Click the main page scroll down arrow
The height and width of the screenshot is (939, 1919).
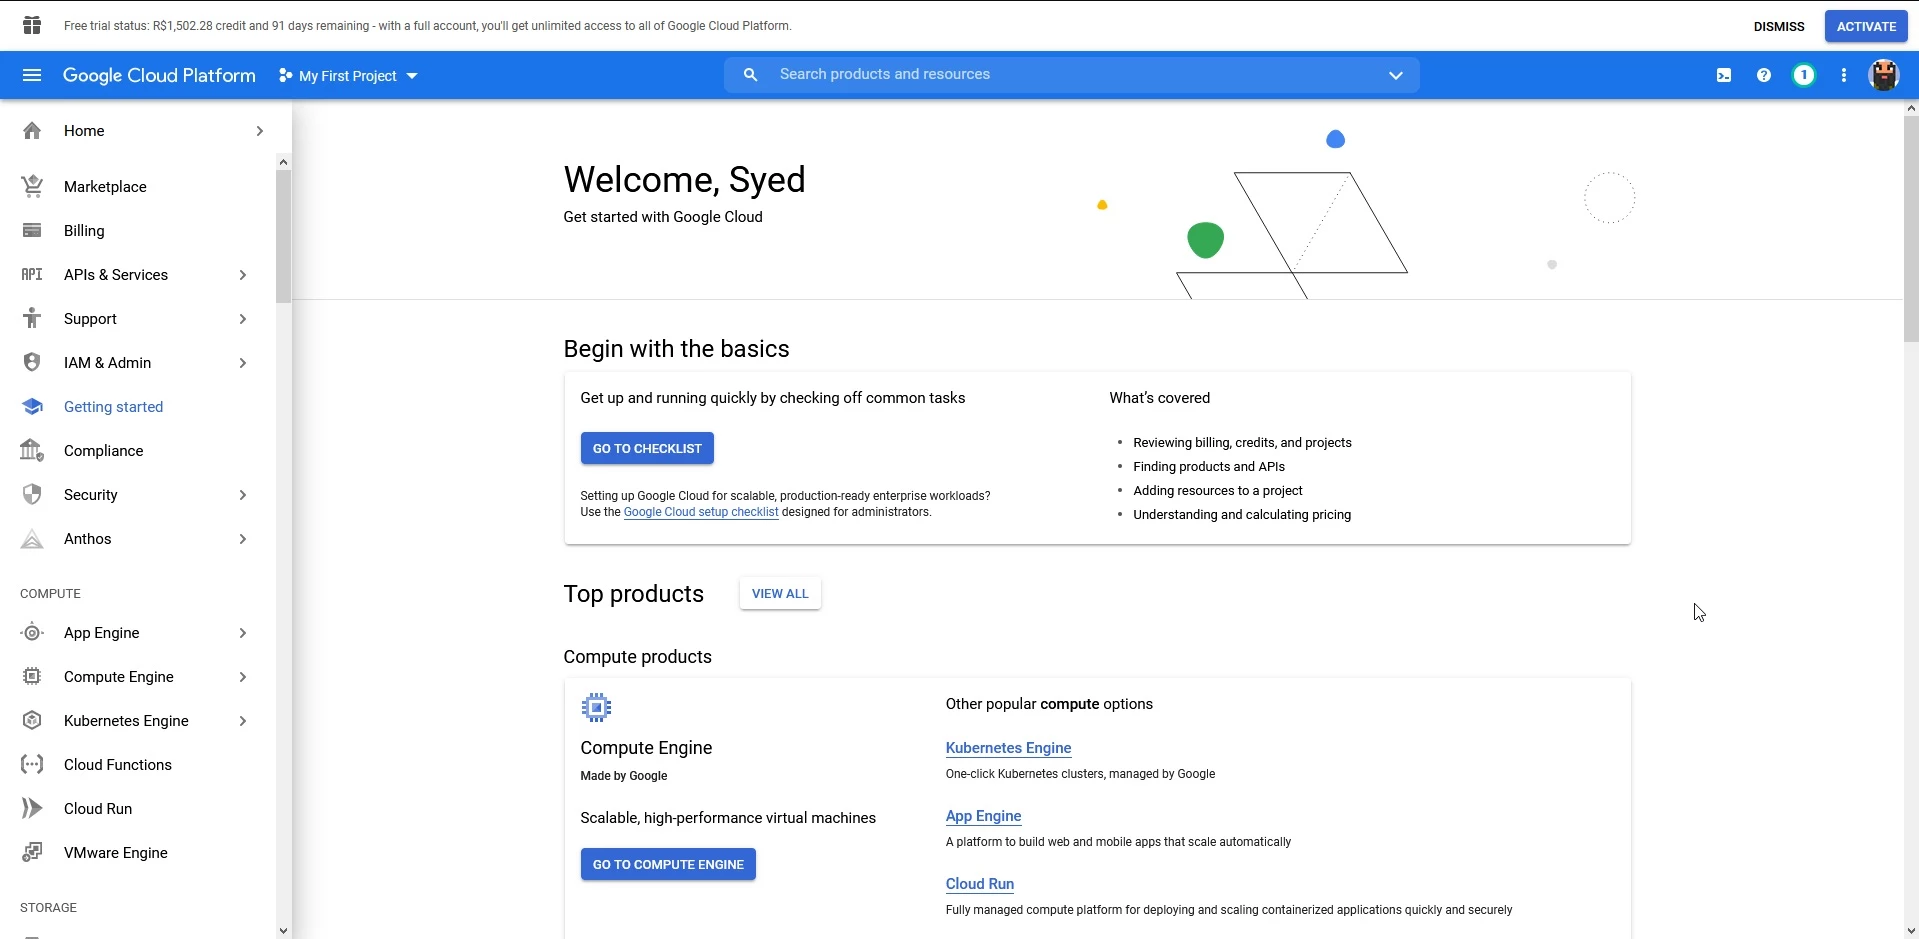1911,931
